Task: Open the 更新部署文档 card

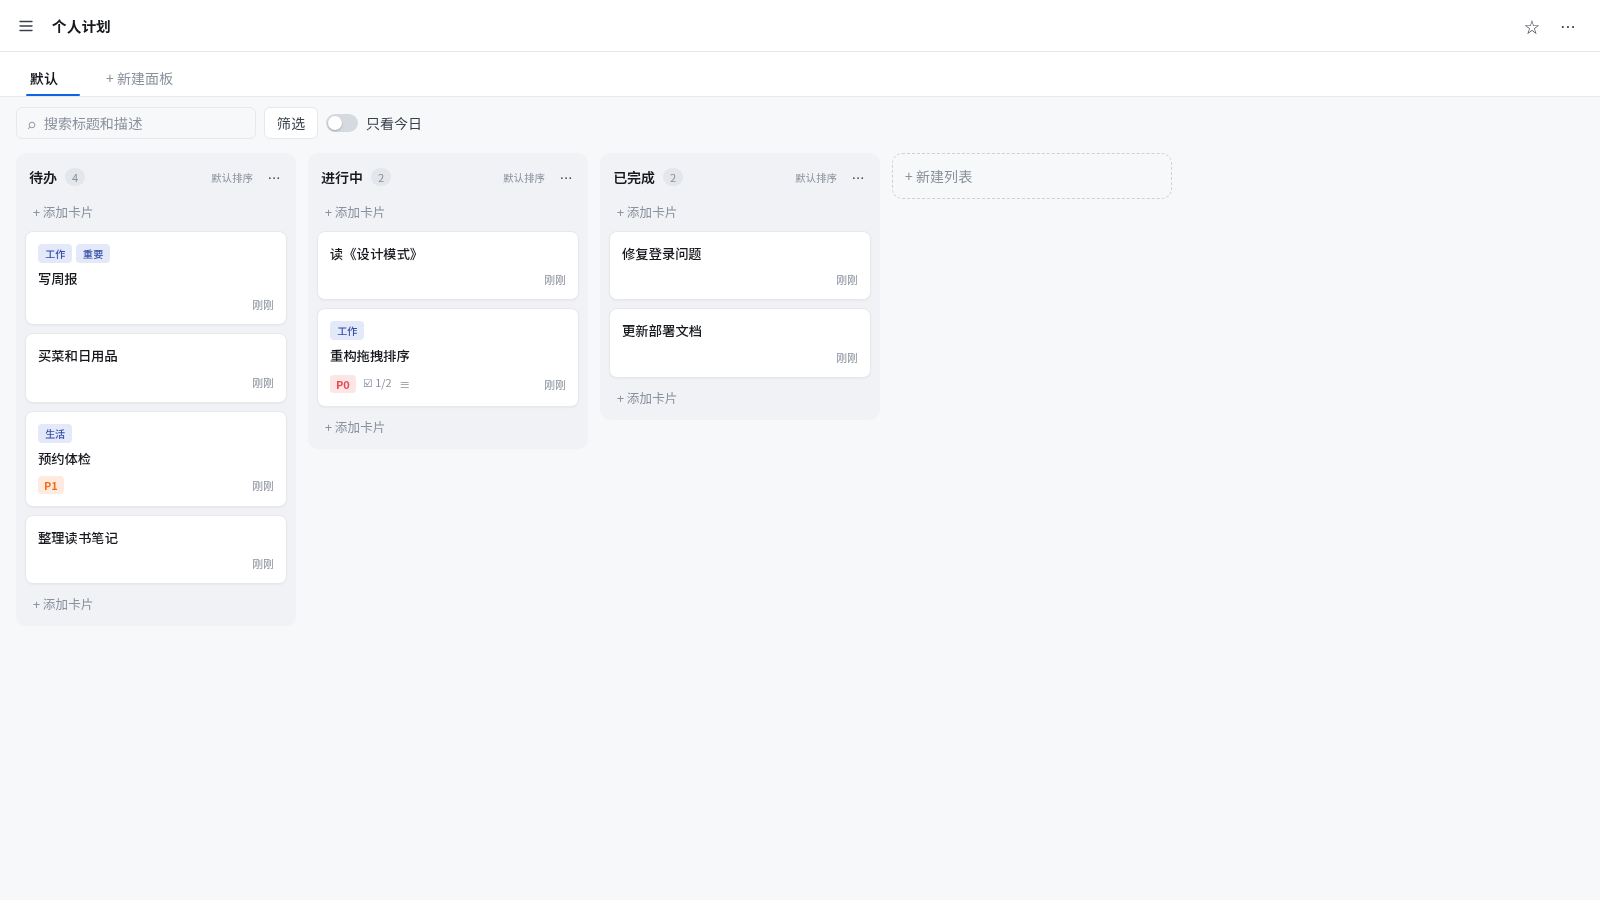Action: point(740,343)
